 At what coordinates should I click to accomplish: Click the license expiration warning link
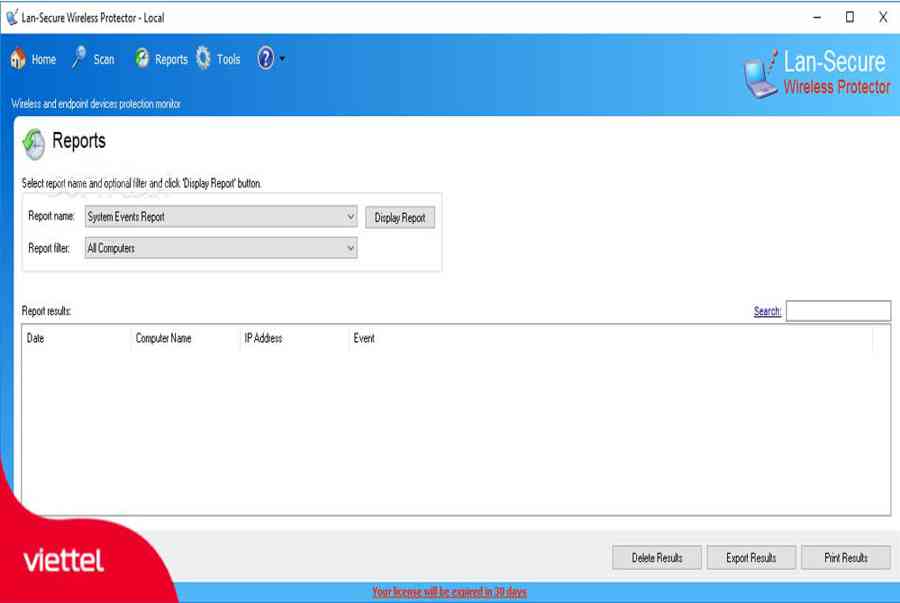449,592
